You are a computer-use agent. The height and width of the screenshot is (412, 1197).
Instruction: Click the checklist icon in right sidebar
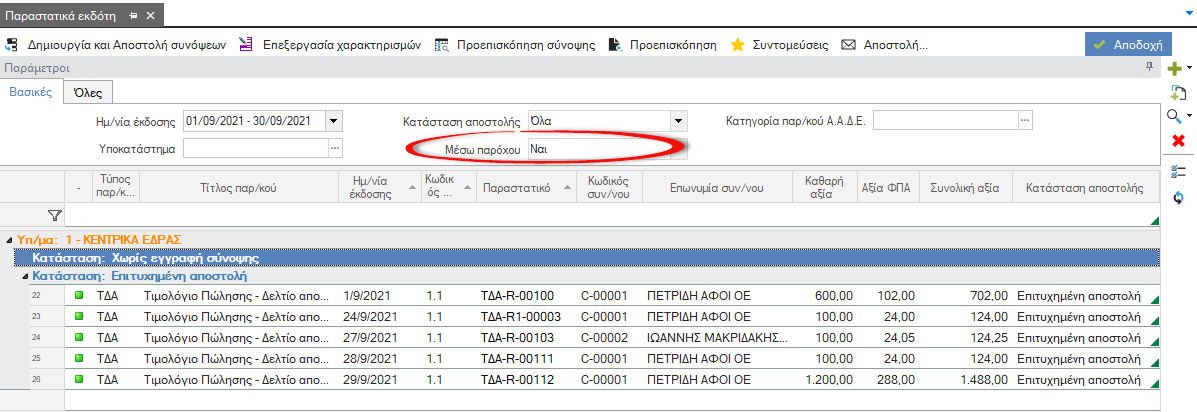click(1178, 171)
